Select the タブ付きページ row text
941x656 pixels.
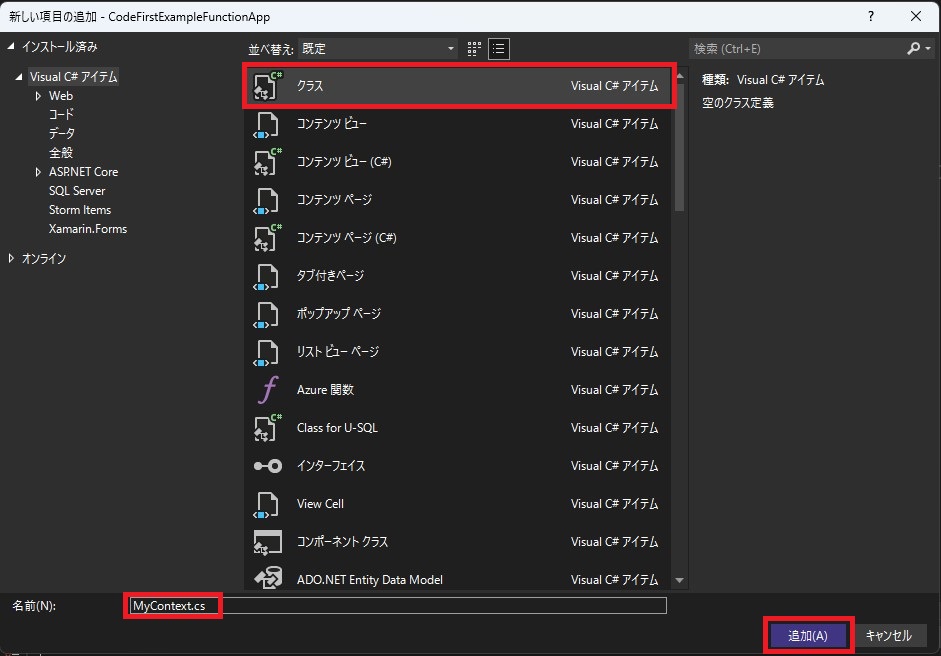point(330,275)
